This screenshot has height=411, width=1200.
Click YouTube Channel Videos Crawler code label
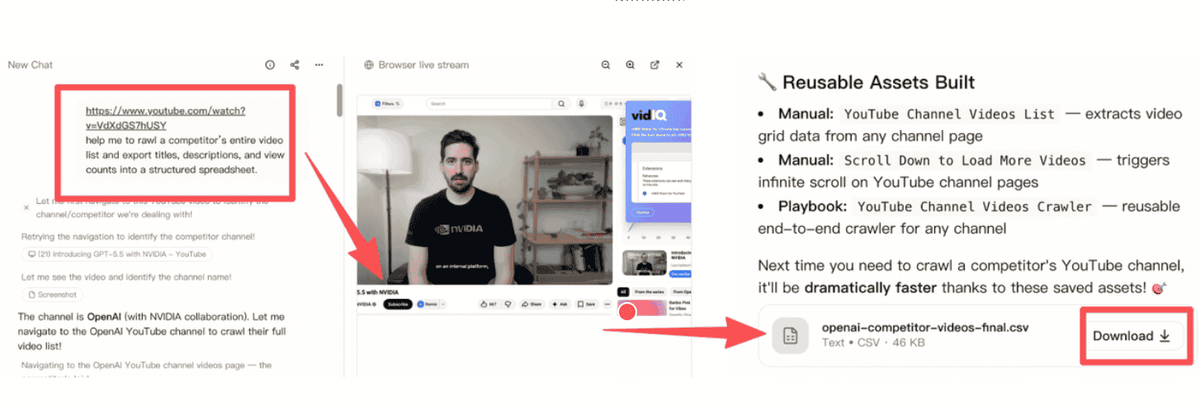pyautogui.click(x=974, y=205)
